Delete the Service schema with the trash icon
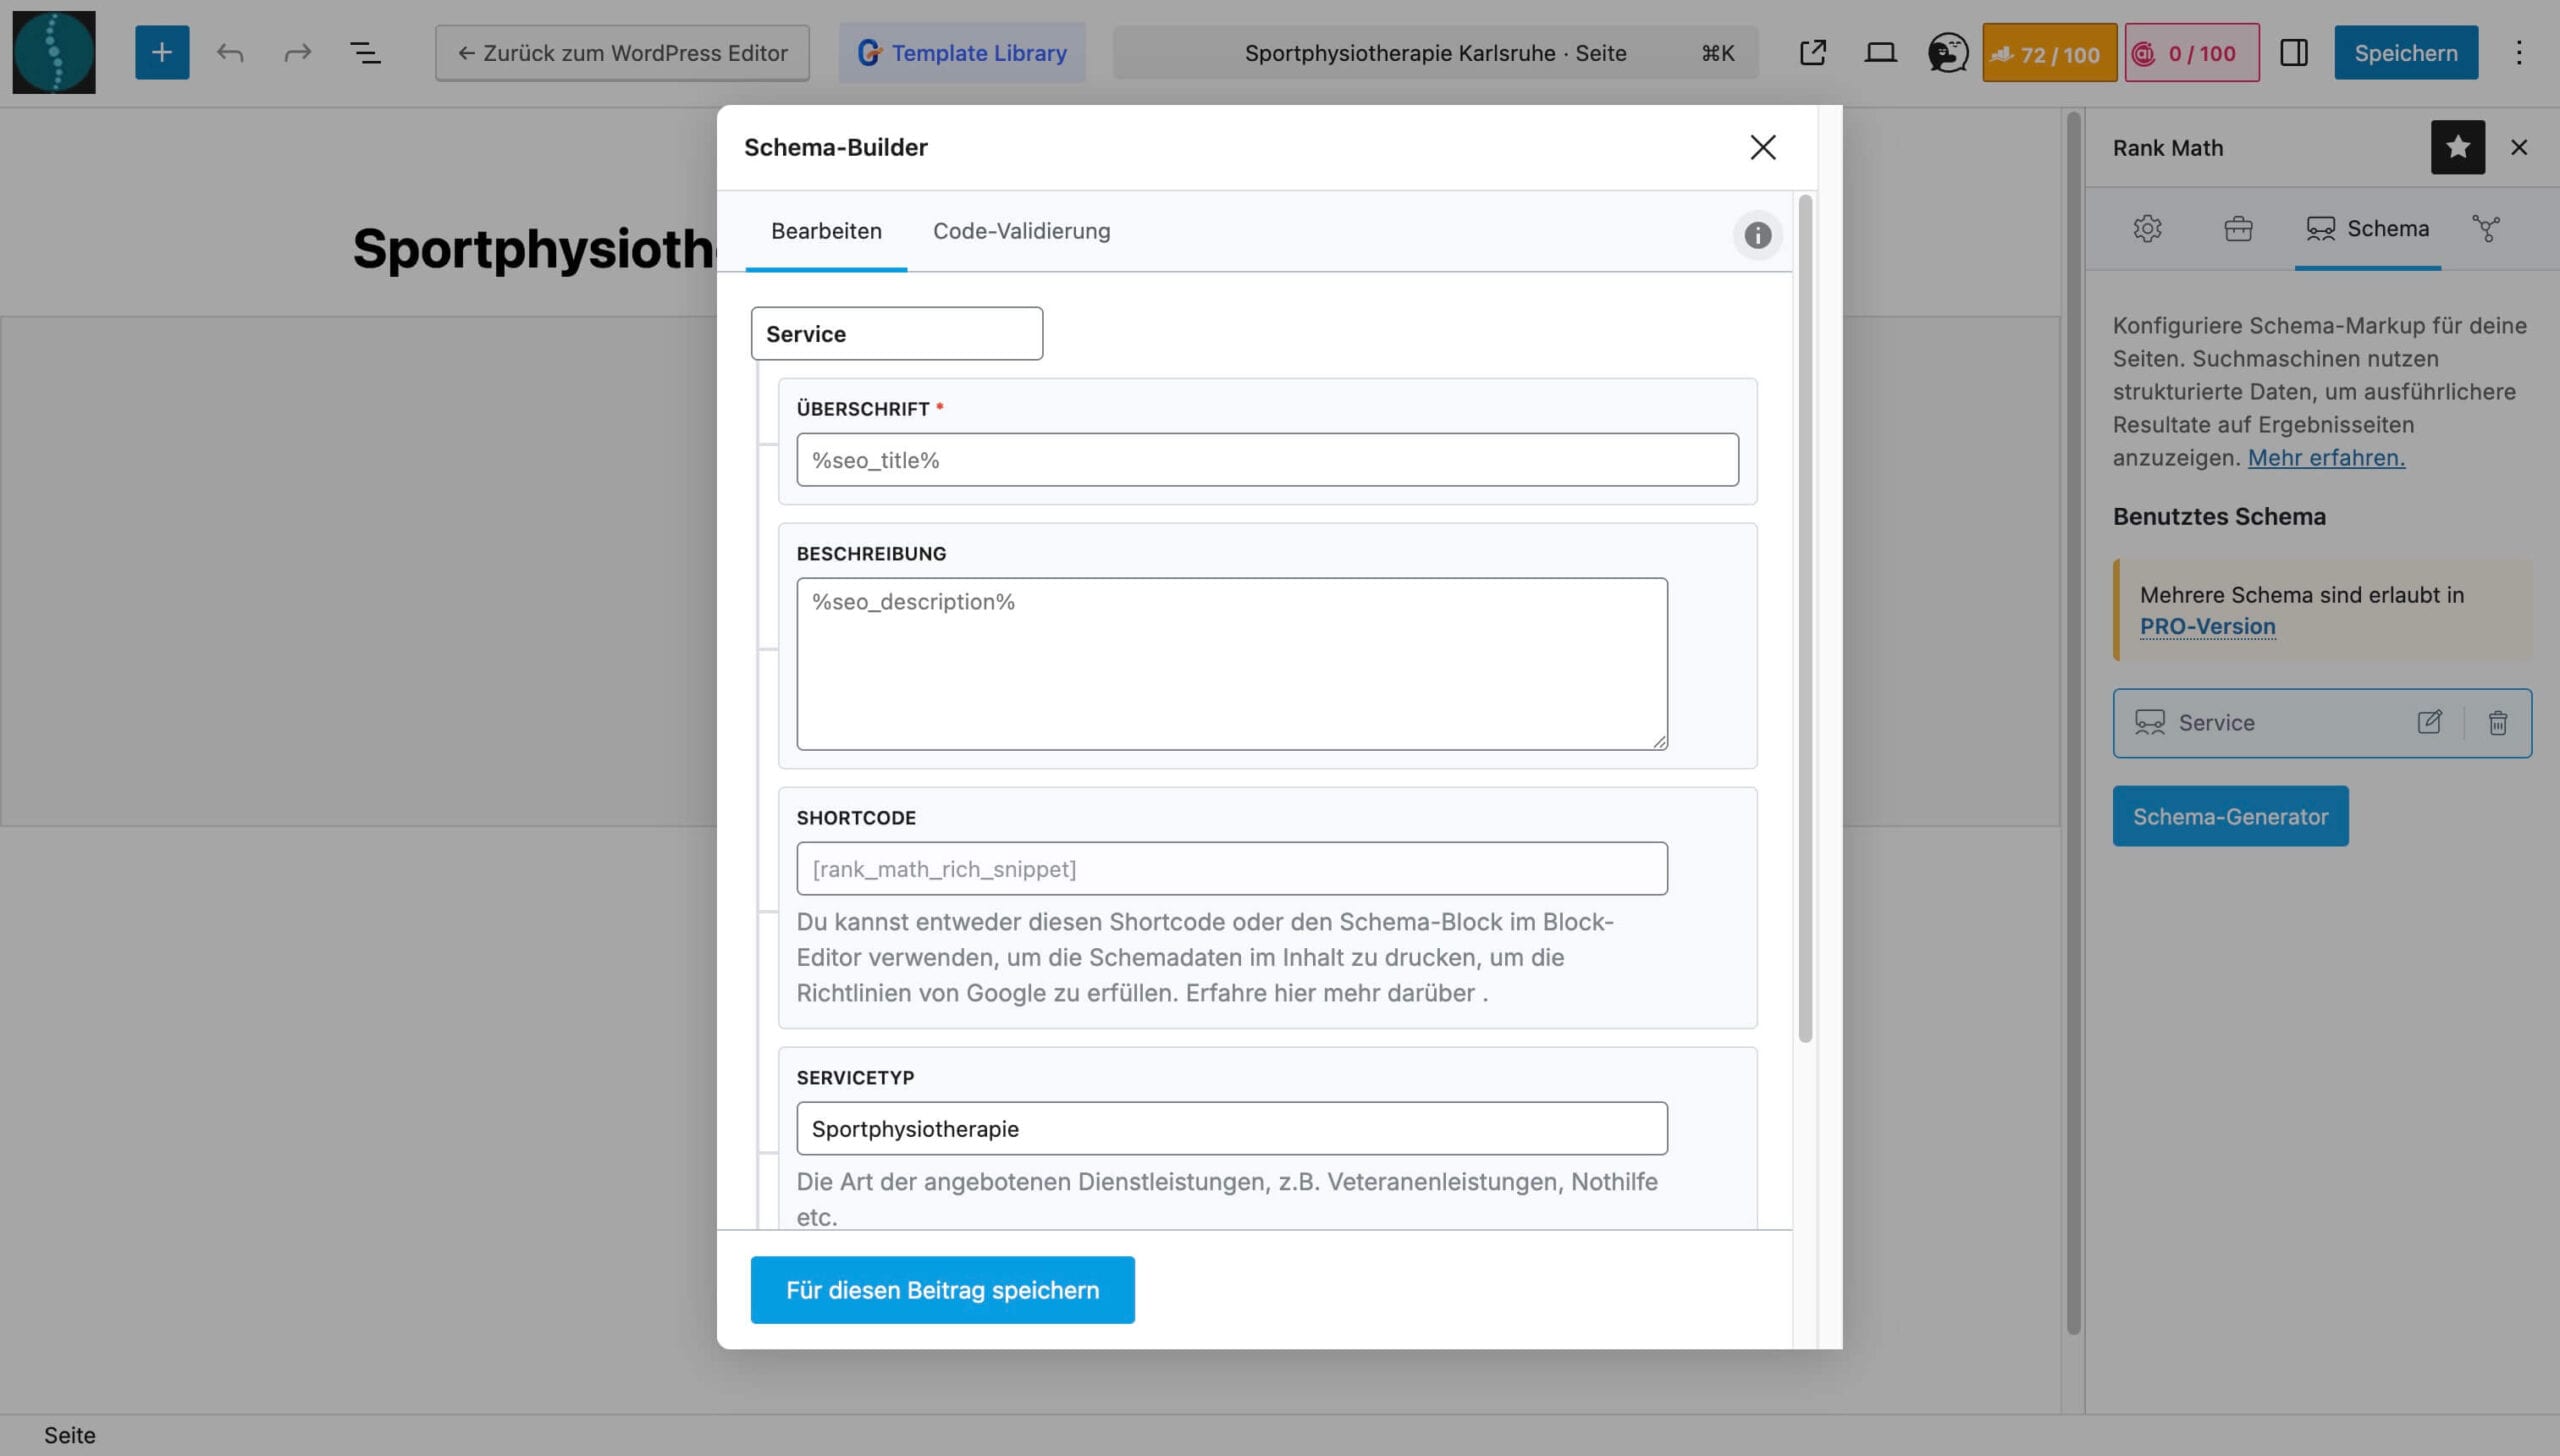Viewport: 2560px width, 1456px height. (x=2498, y=722)
